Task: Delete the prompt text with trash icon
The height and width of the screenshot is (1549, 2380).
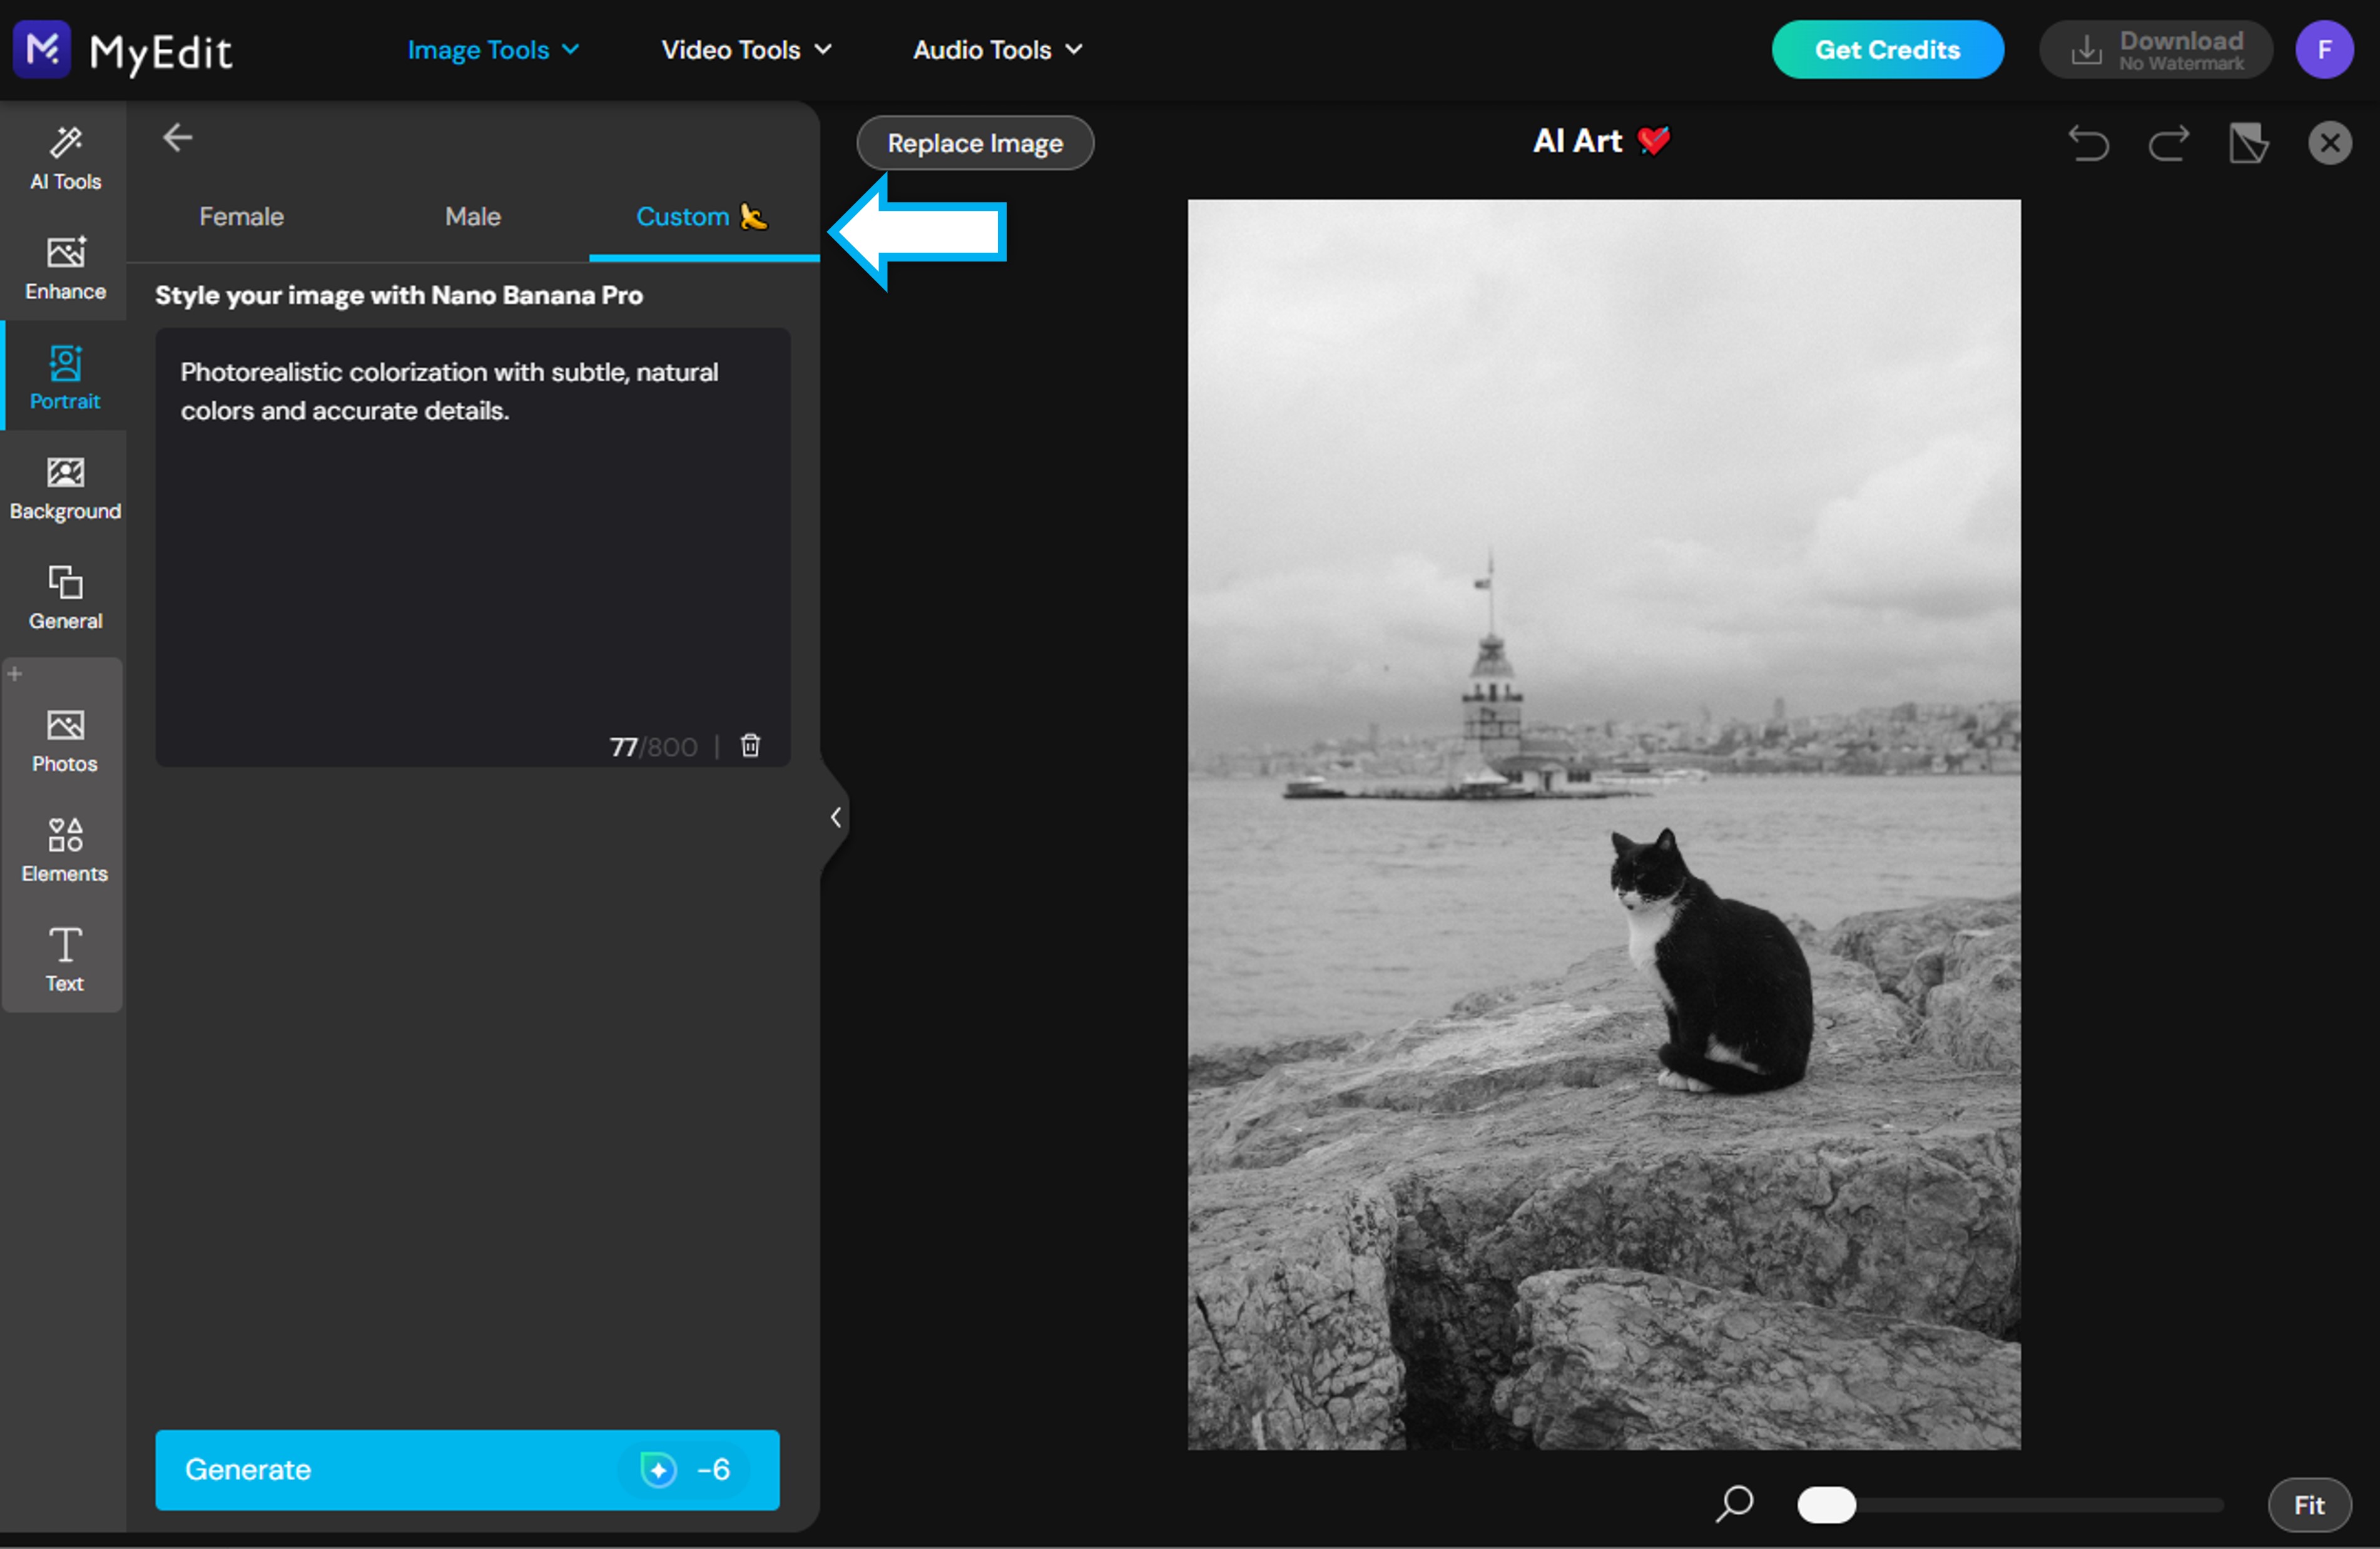Action: (750, 745)
